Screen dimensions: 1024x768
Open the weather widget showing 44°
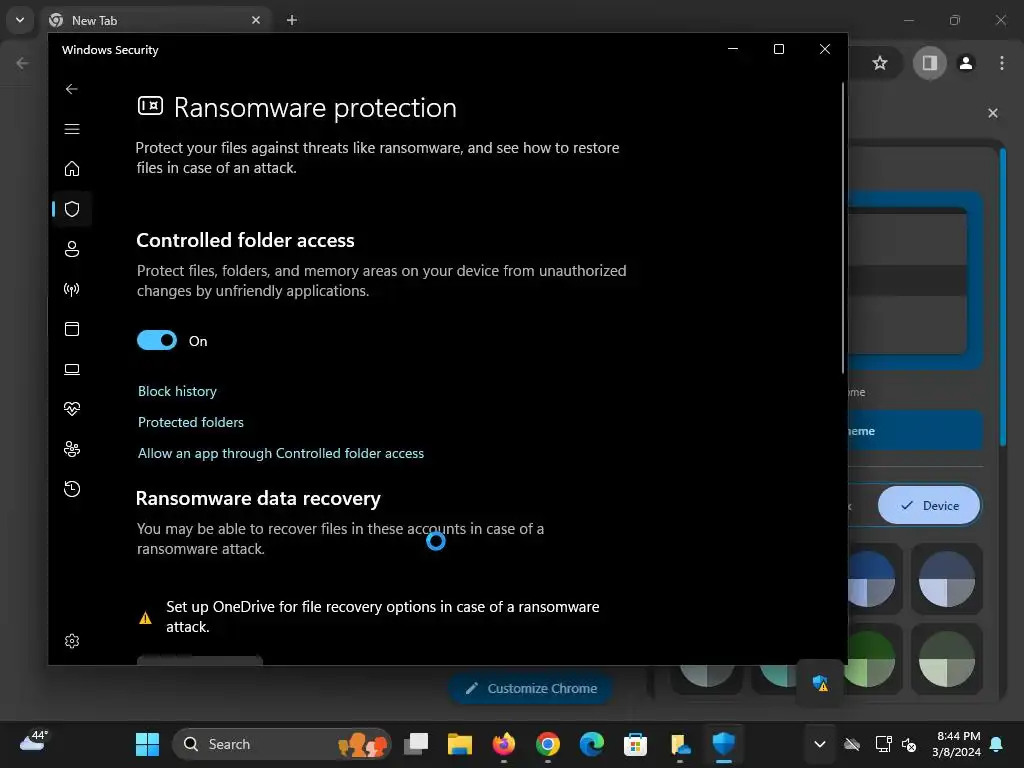(34, 741)
